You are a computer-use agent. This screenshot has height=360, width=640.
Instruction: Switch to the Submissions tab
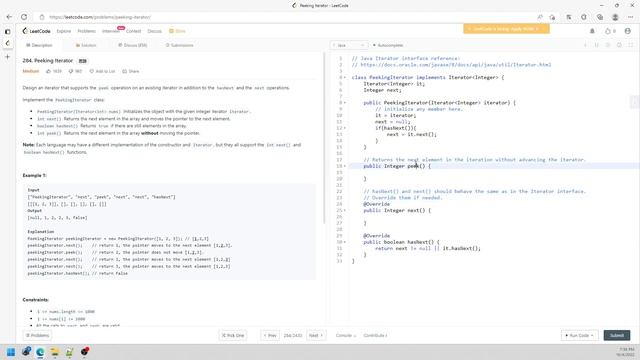coord(180,45)
